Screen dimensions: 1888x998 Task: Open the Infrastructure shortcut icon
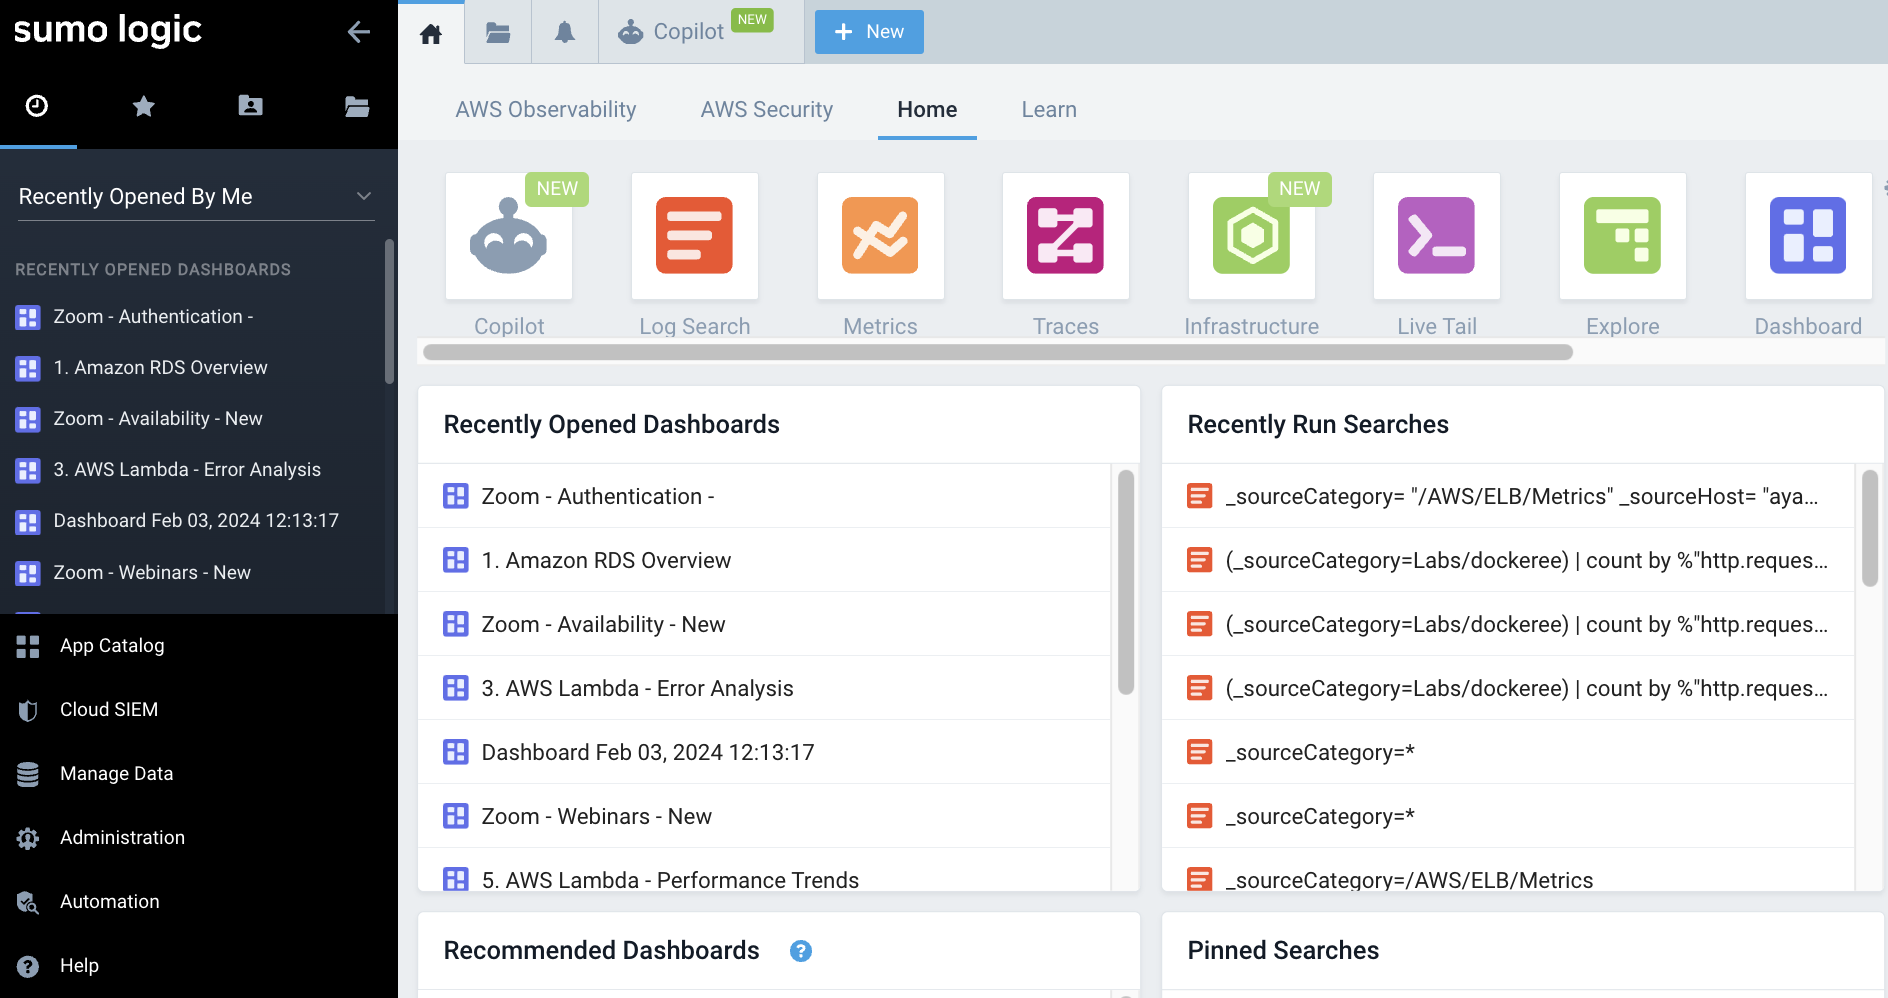1252,236
